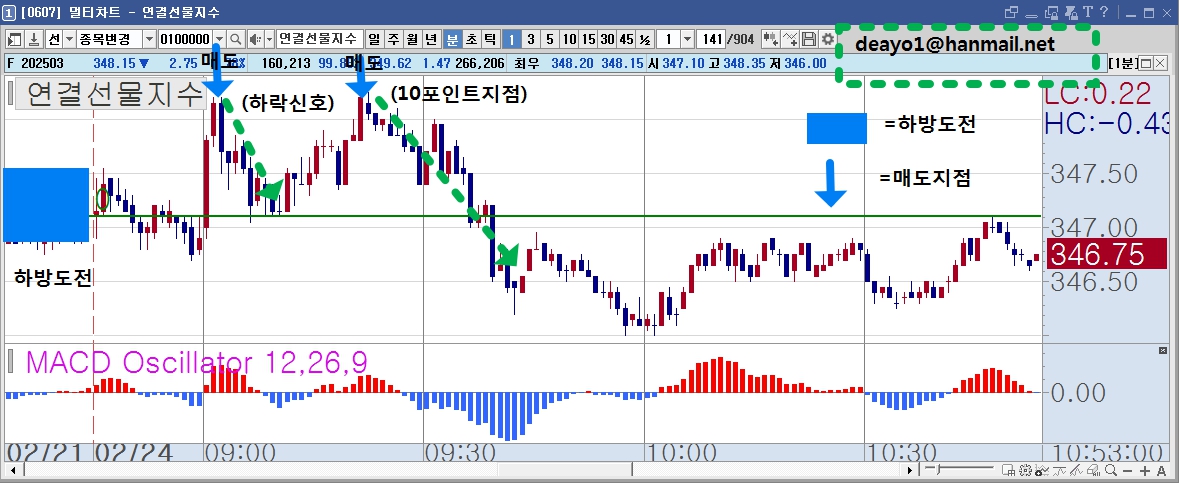Image resolution: width=1179 pixels, height=483 pixels.
Task: Click the F 202503 contract code text
Action: click(35, 64)
